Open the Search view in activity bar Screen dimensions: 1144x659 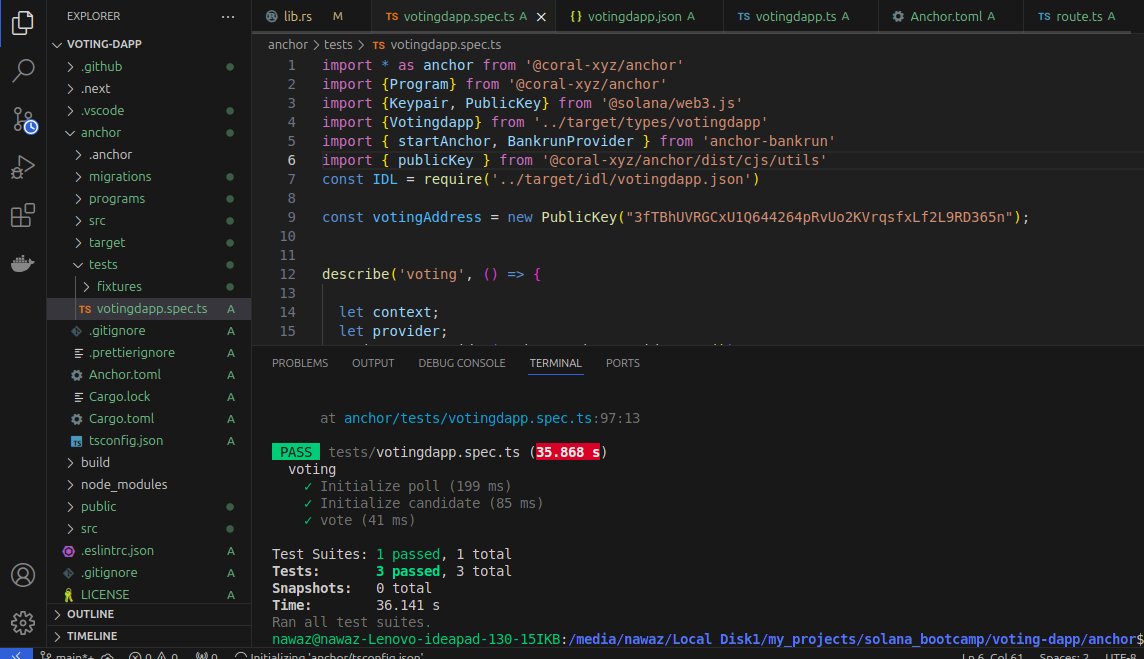tap(23, 71)
